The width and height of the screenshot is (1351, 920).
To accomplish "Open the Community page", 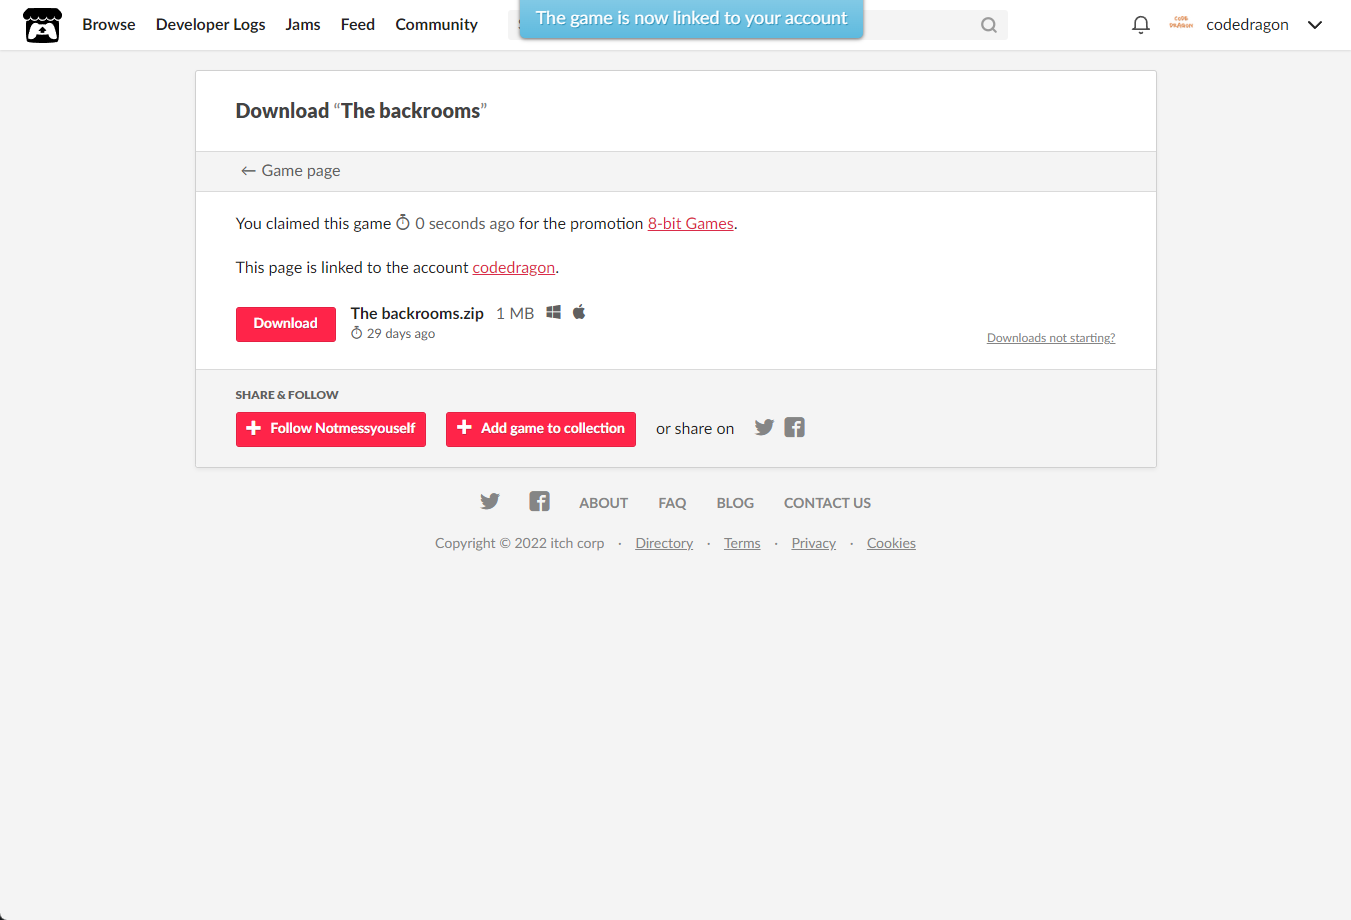I will point(436,24).
